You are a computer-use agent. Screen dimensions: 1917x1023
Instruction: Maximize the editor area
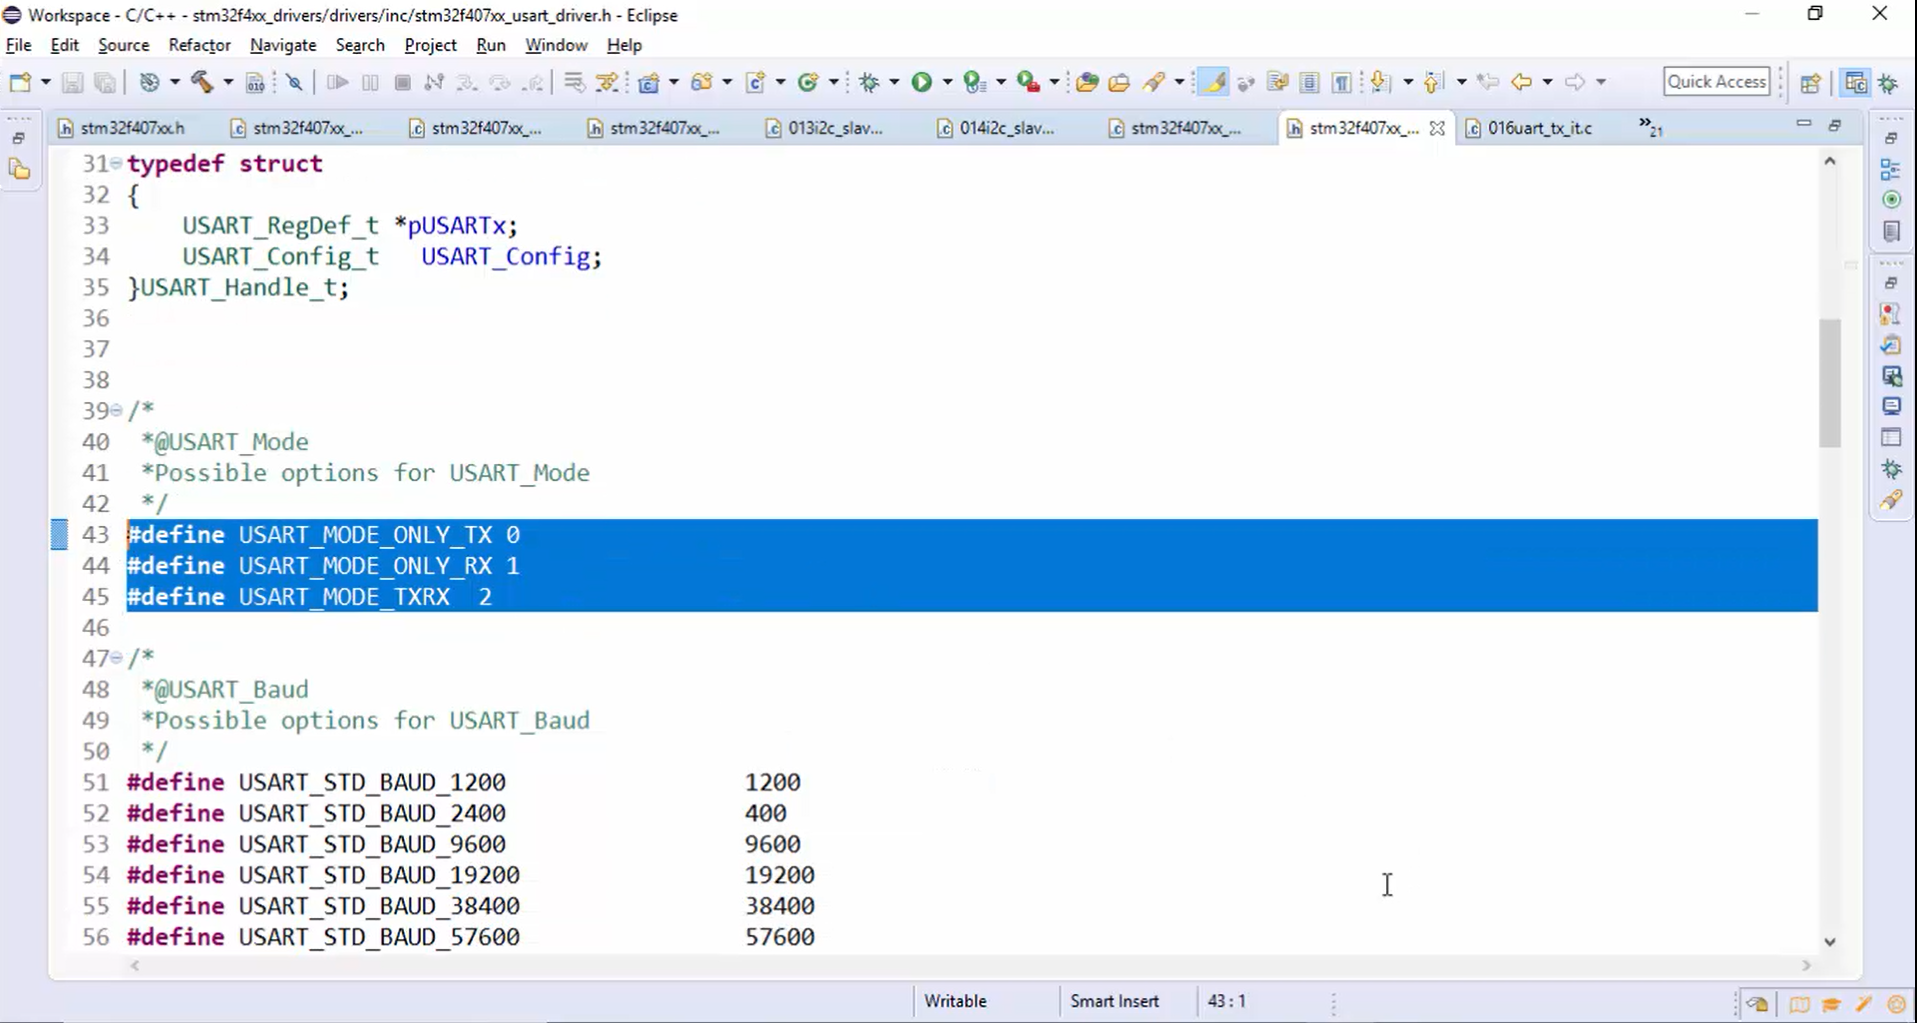point(1835,126)
